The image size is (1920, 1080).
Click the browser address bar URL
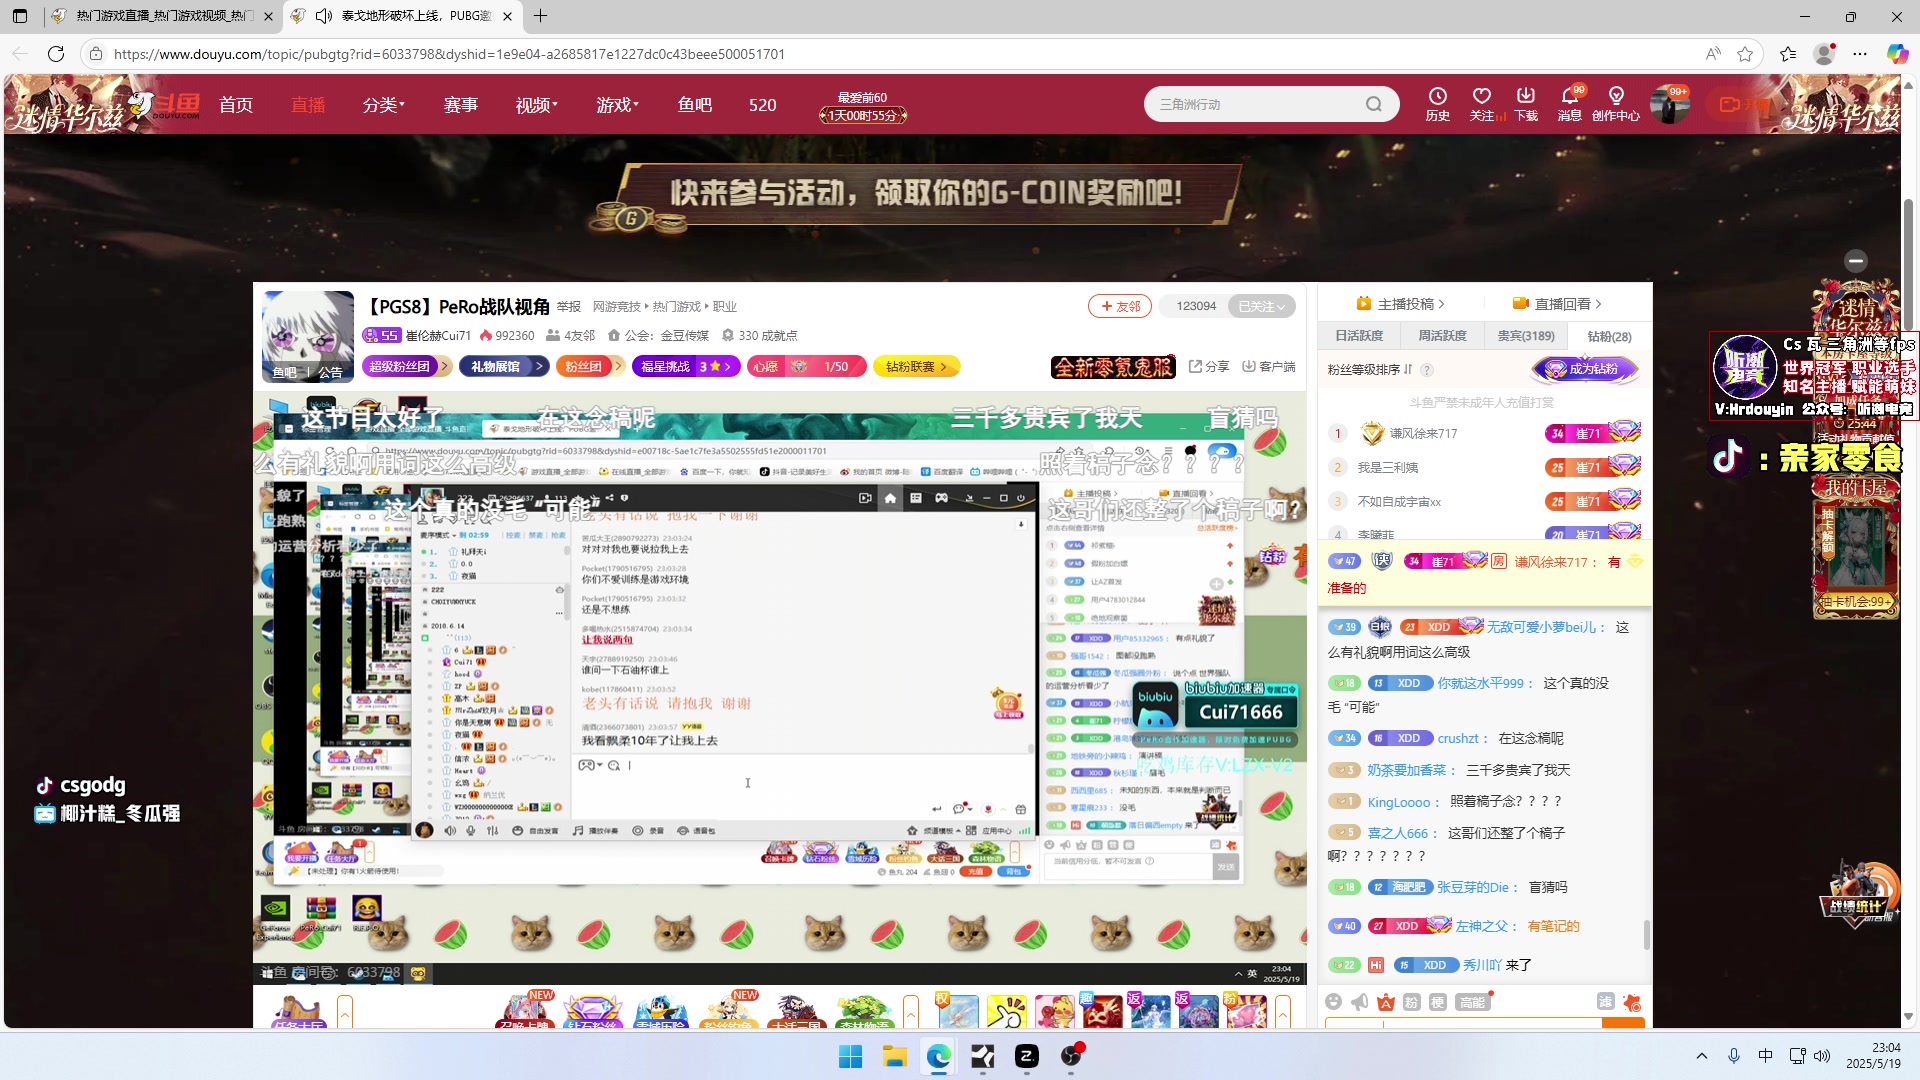tap(449, 54)
